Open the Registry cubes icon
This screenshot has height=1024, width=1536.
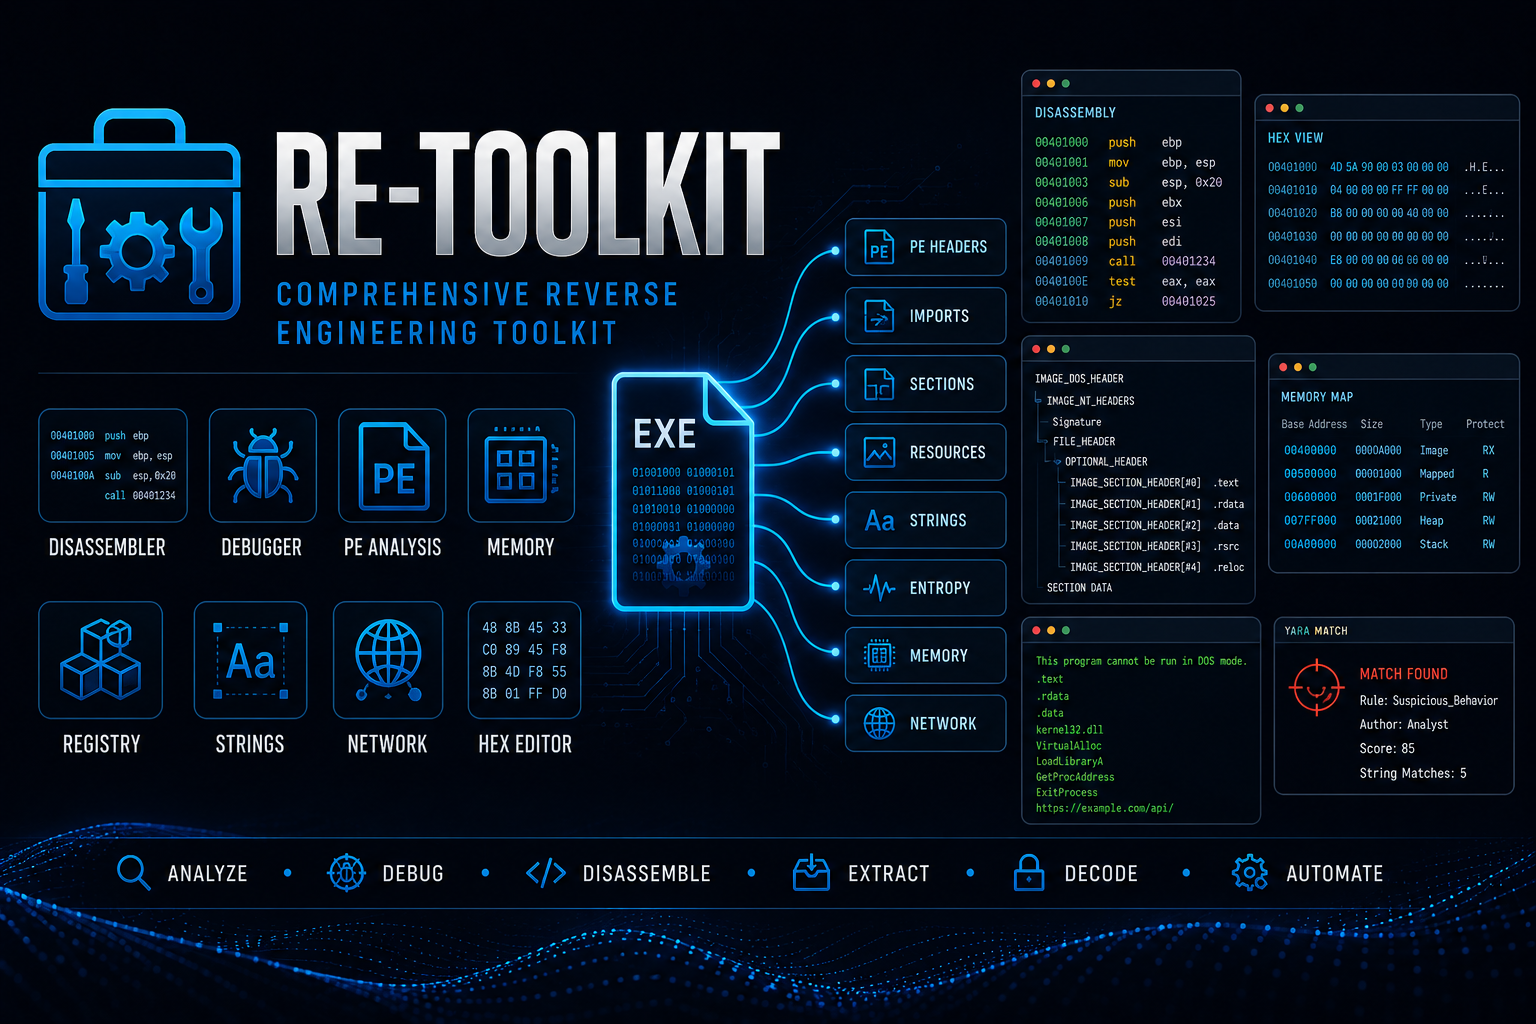tap(100, 660)
